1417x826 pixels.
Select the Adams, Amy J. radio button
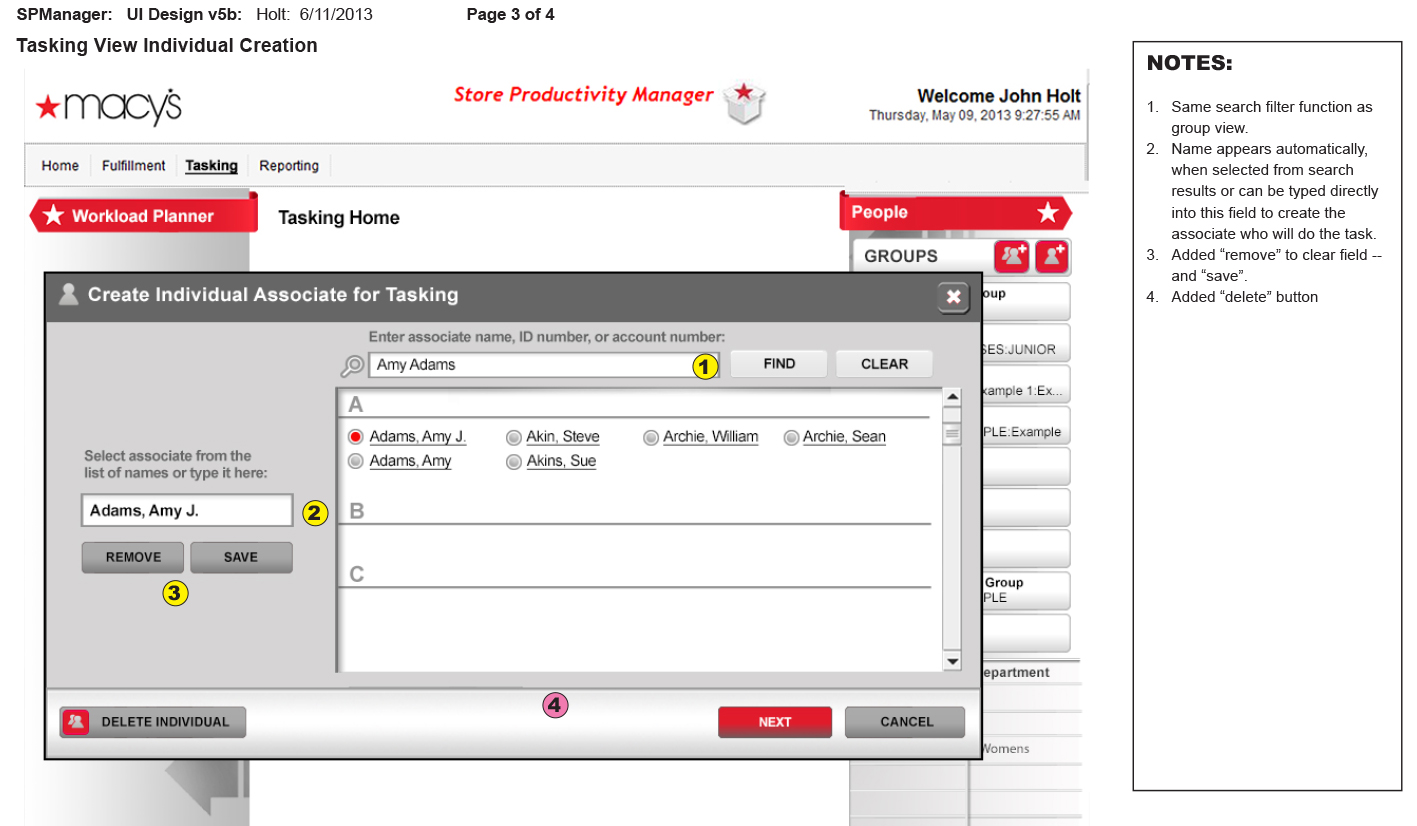pos(355,437)
